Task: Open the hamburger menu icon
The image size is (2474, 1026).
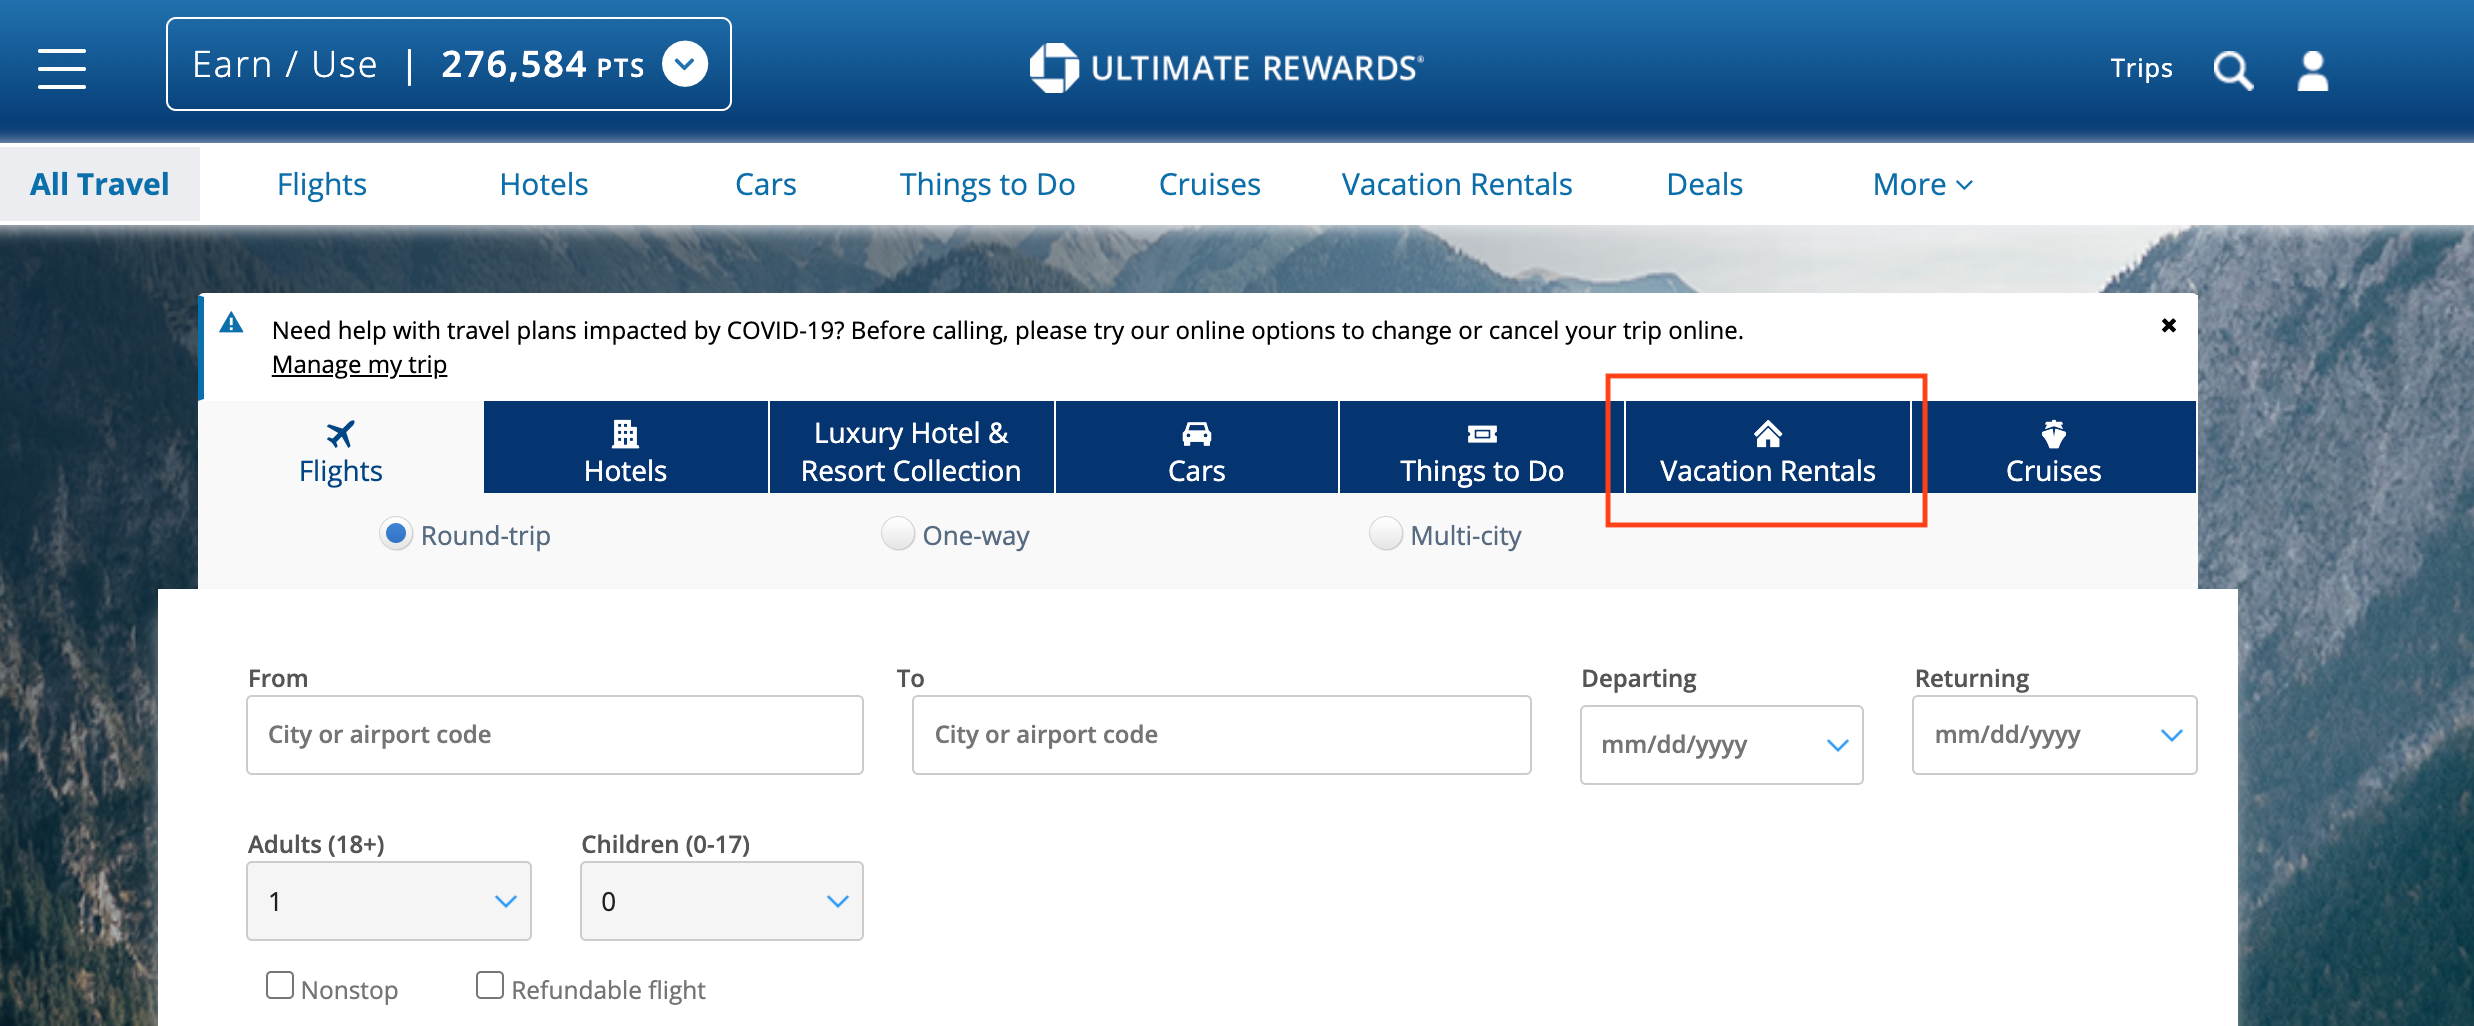Action: [x=62, y=68]
